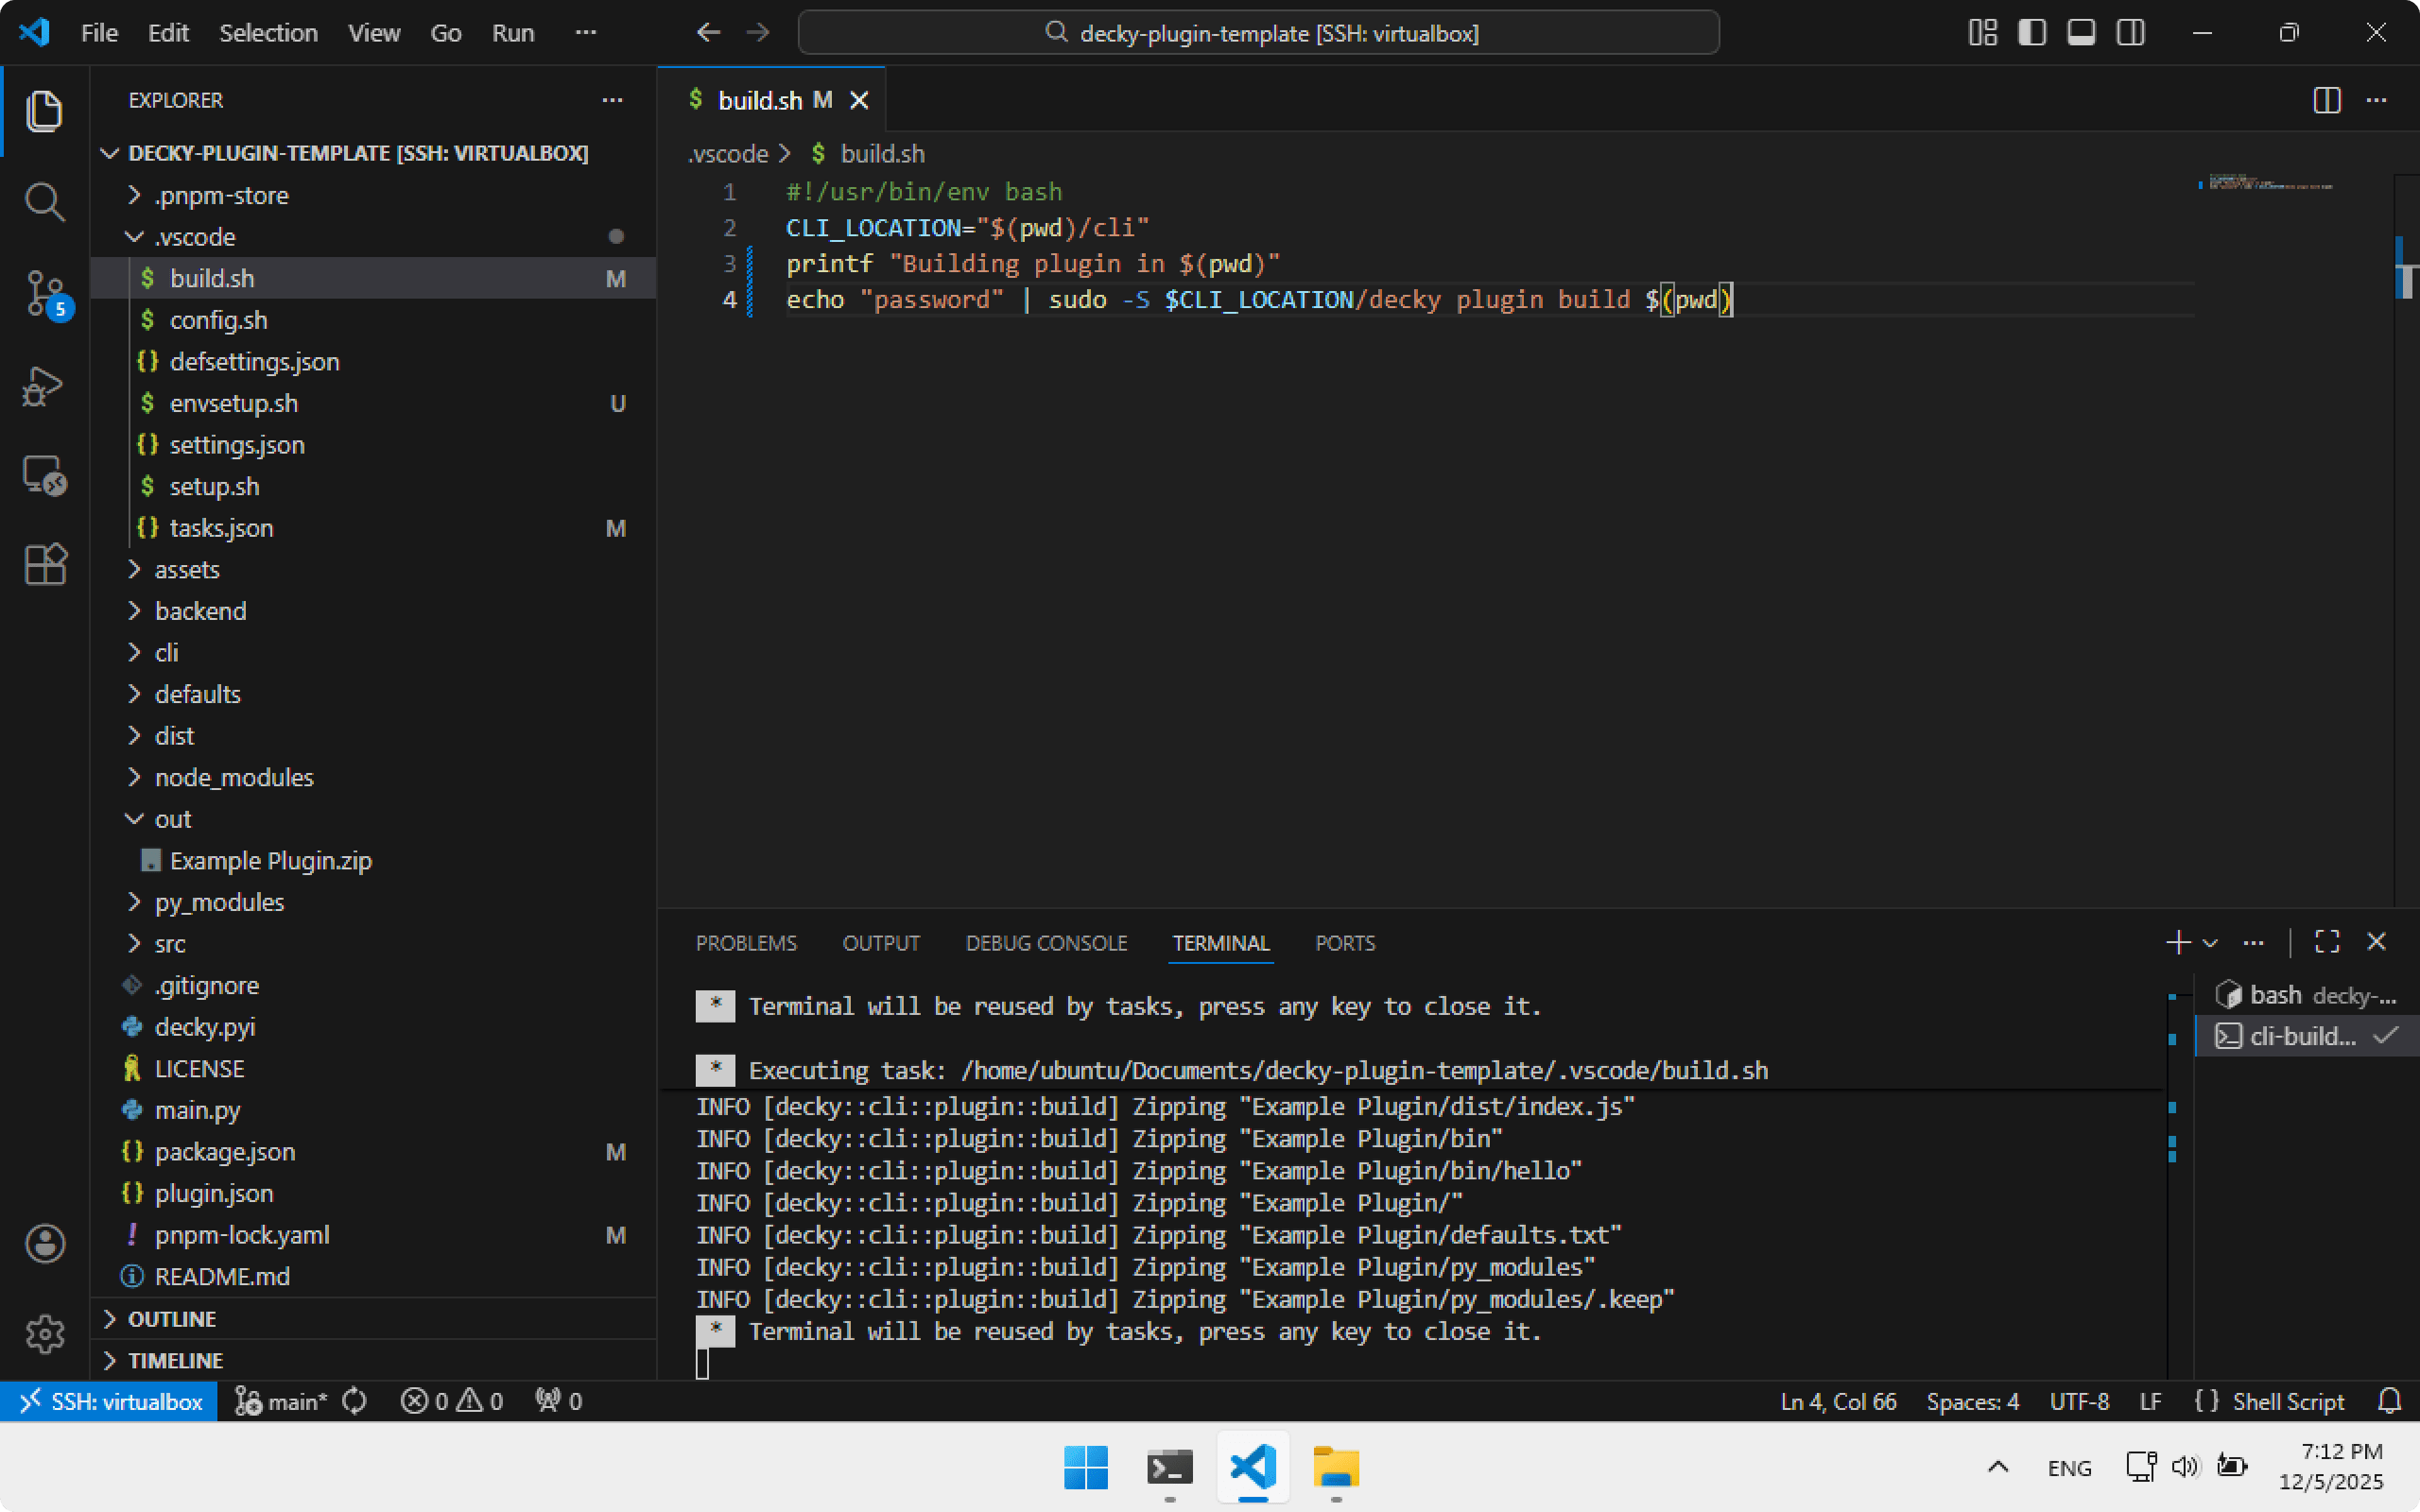Click Shell Script language mode

(x=2287, y=1401)
